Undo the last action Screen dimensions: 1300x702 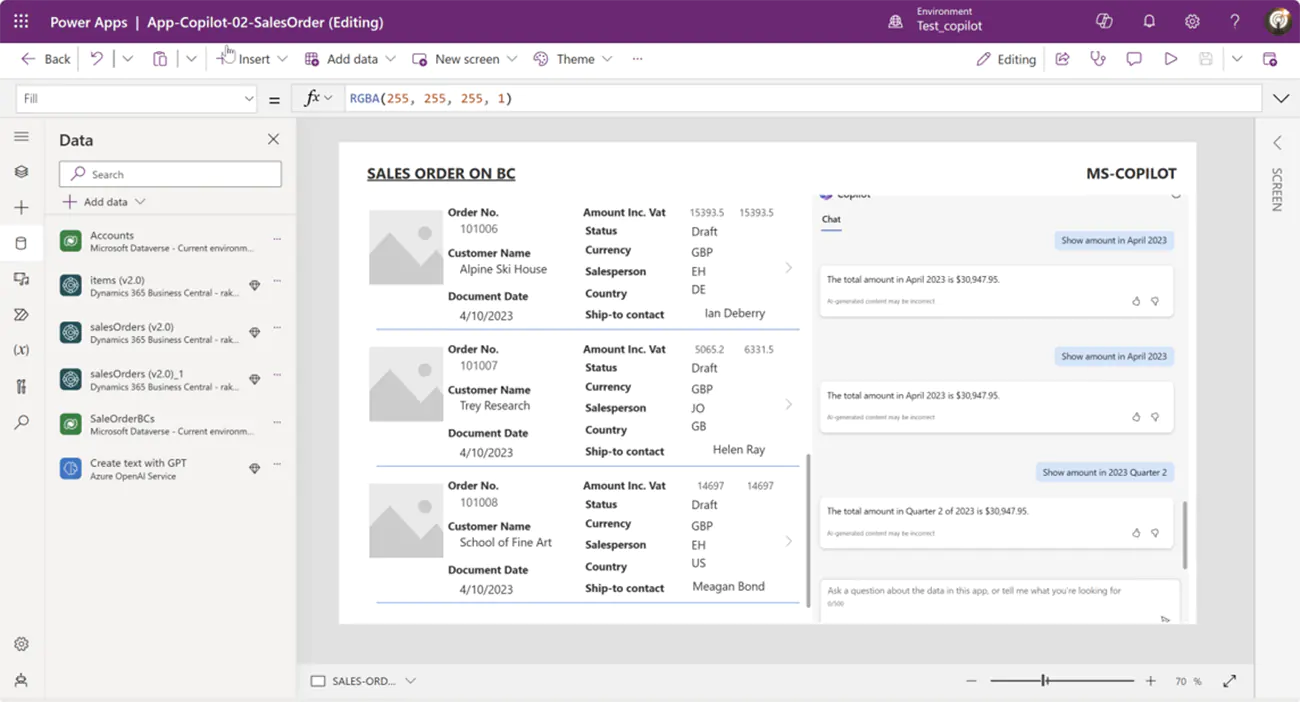97,59
